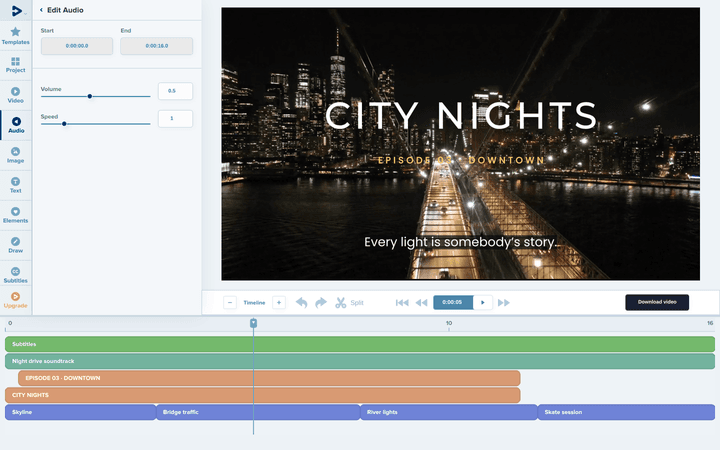
Task: Click the Download video button
Action: (657, 302)
